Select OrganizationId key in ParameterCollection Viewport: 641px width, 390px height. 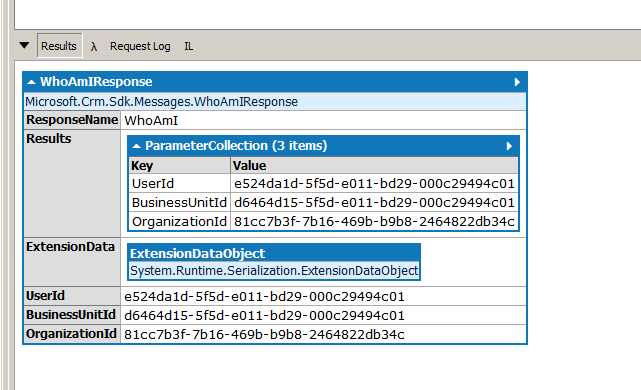(179, 222)
